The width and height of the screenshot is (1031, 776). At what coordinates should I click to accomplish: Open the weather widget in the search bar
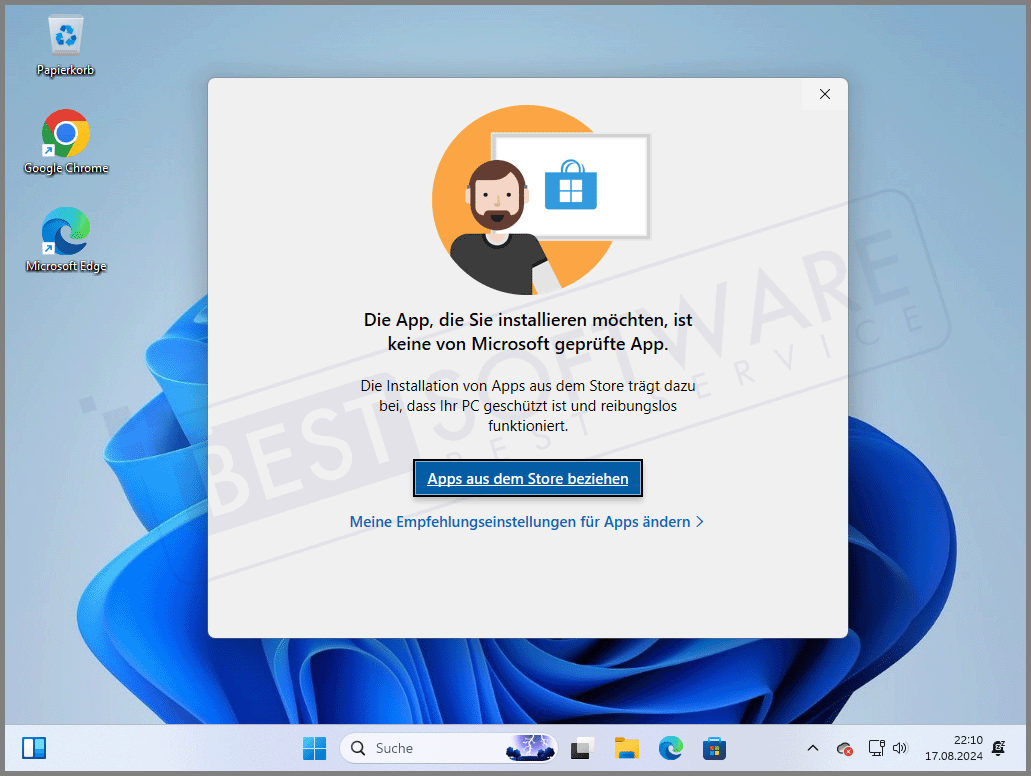coord(529,748)
